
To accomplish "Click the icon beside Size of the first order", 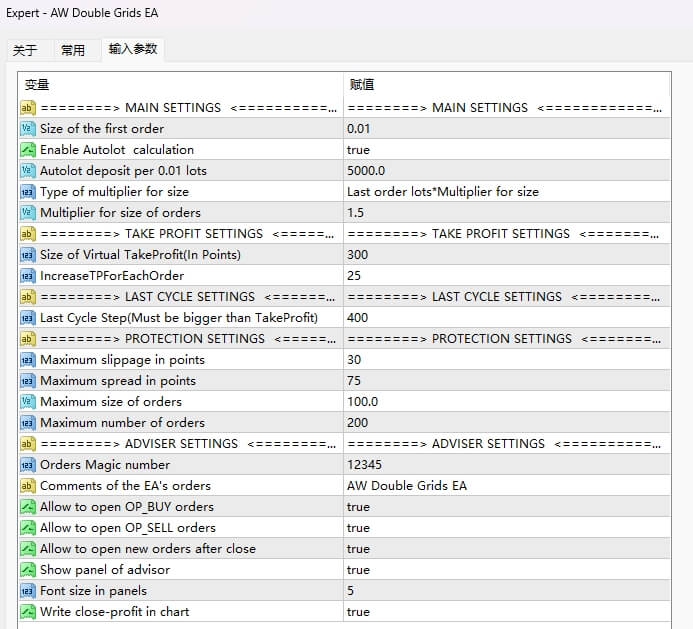I will point(28,129).
